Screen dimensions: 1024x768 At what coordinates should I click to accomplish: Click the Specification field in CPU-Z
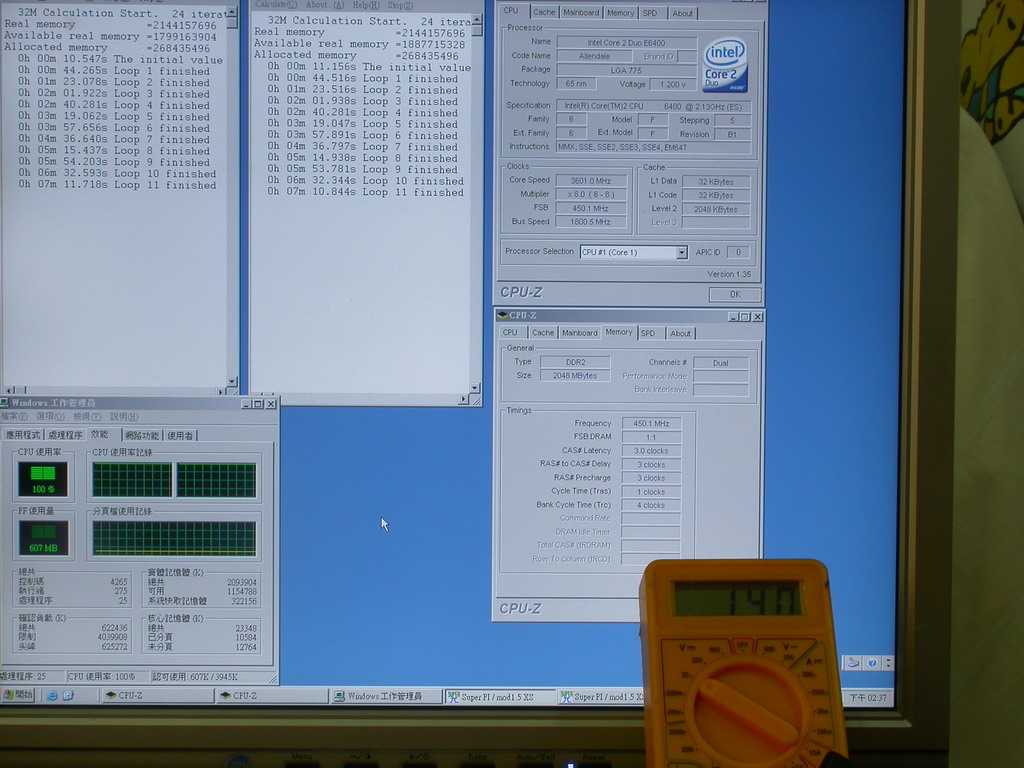[x=653, y=106]
